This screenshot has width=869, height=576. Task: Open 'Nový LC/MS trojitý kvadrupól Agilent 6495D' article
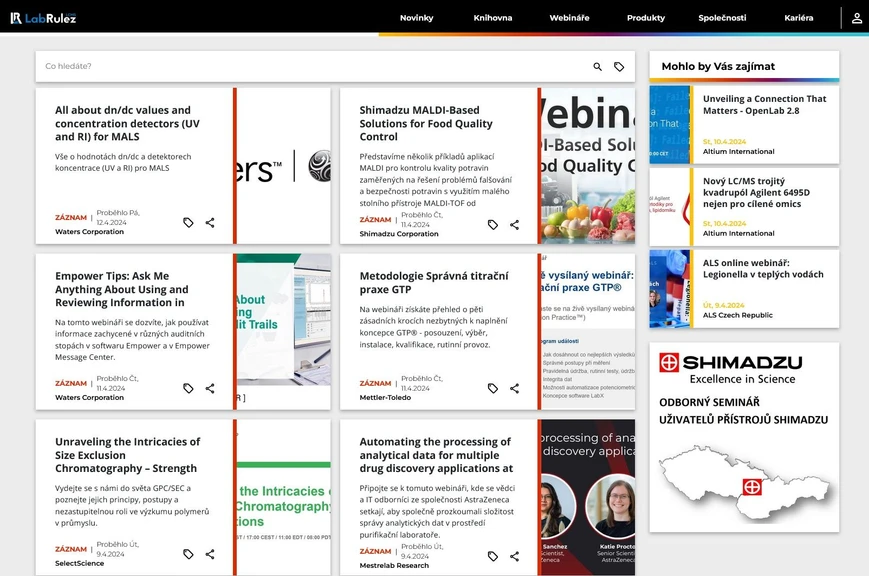[x=756, y=192]
